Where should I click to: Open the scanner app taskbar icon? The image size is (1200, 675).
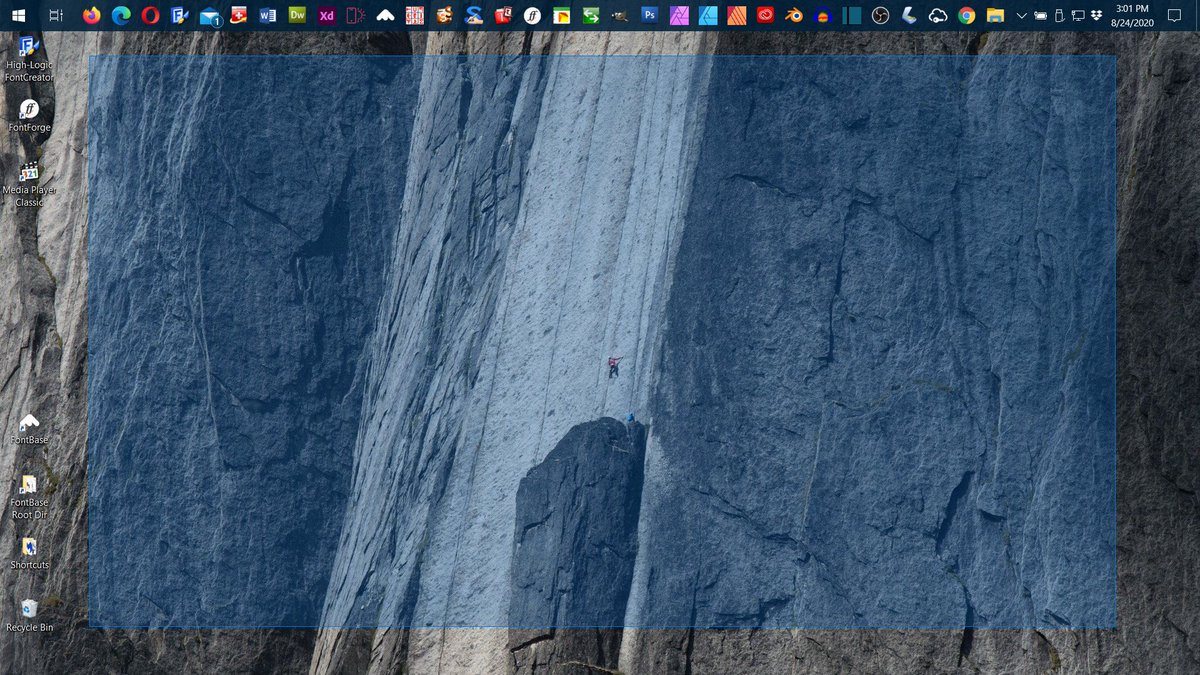pos(909,15)
